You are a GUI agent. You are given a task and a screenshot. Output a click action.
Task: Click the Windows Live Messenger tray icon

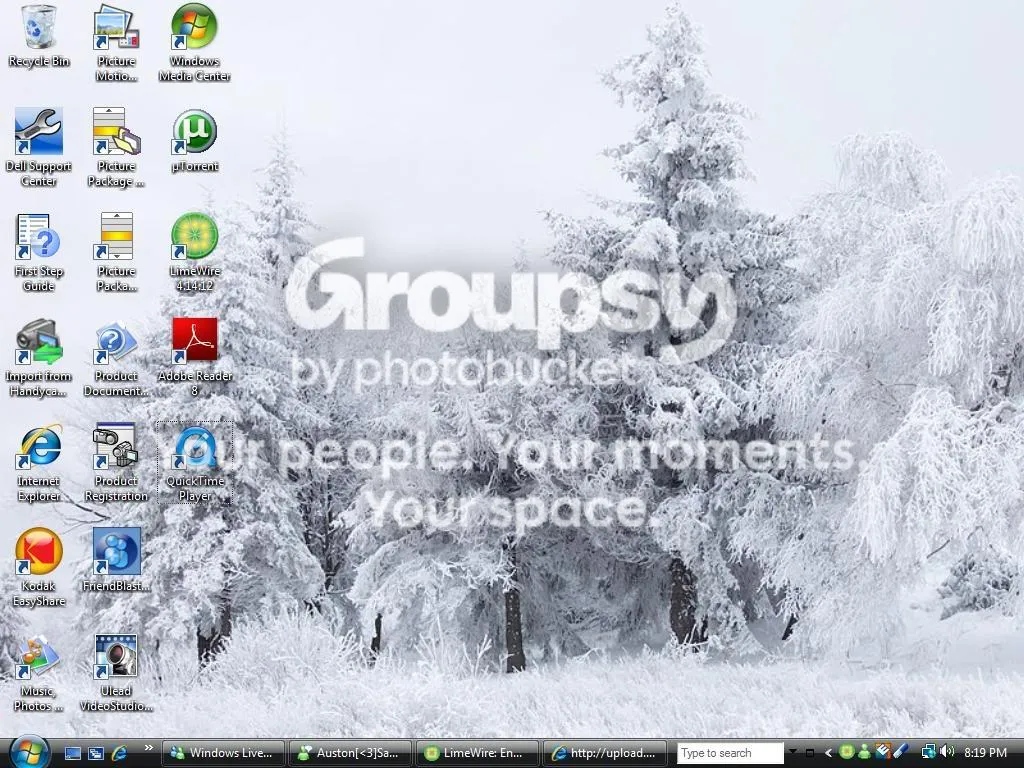click(x=864, y=752)
